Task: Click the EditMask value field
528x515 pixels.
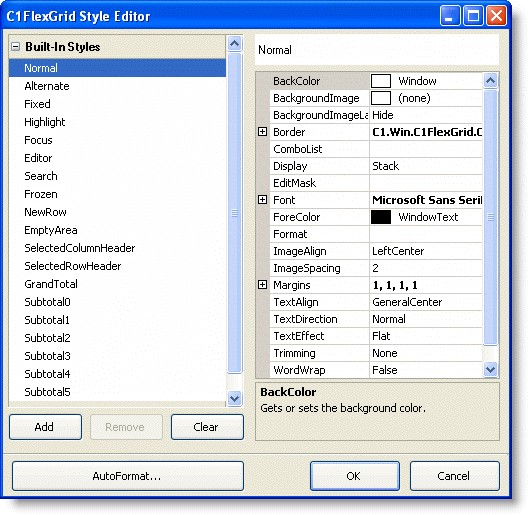Action: (x=426, y=183)
